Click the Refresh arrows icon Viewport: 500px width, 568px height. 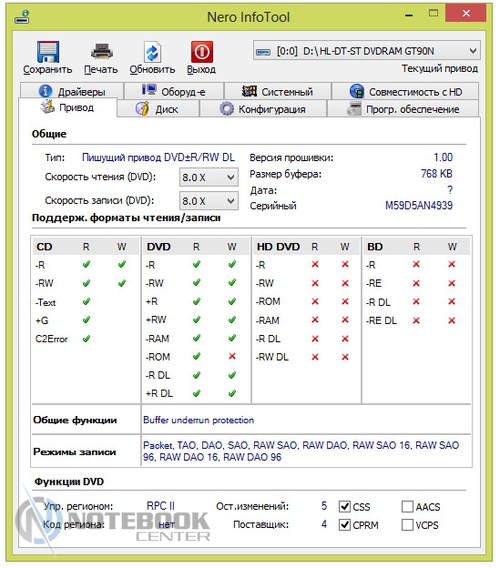[x=153, y=52]
